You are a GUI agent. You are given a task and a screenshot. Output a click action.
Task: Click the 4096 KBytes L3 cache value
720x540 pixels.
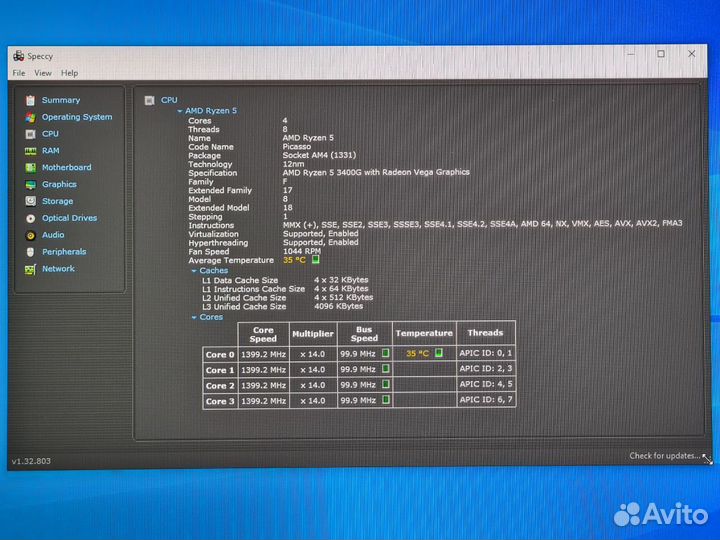tap(338, 306)
